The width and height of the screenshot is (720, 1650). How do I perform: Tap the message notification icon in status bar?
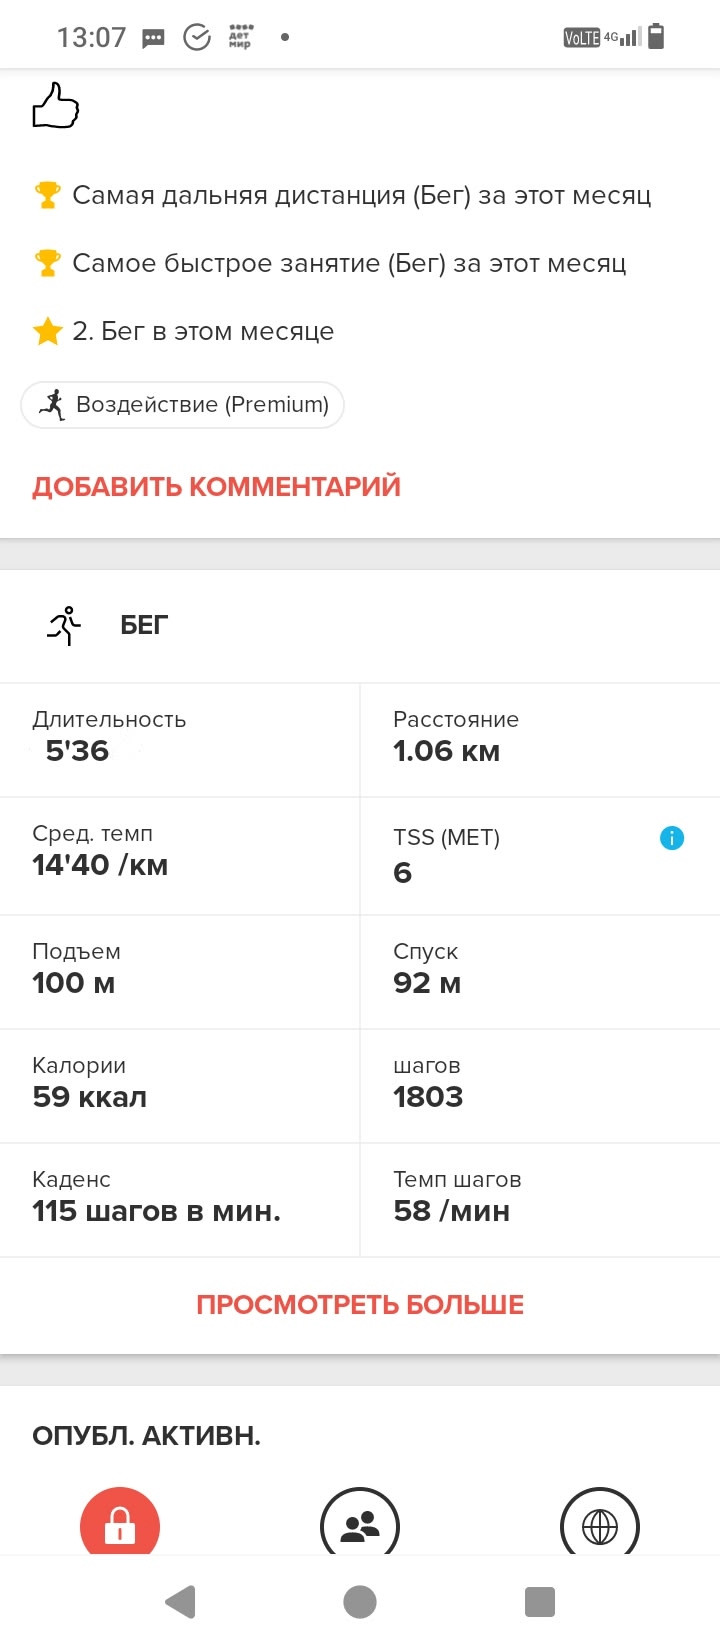(153, 39)
